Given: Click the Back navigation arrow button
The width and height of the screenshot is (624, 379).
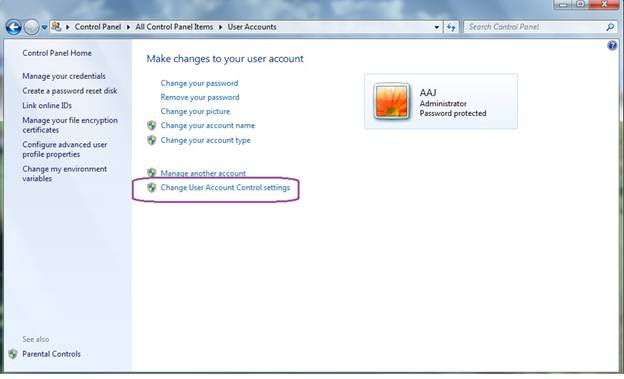Looking at the screenshot, I should coord(14,27).
